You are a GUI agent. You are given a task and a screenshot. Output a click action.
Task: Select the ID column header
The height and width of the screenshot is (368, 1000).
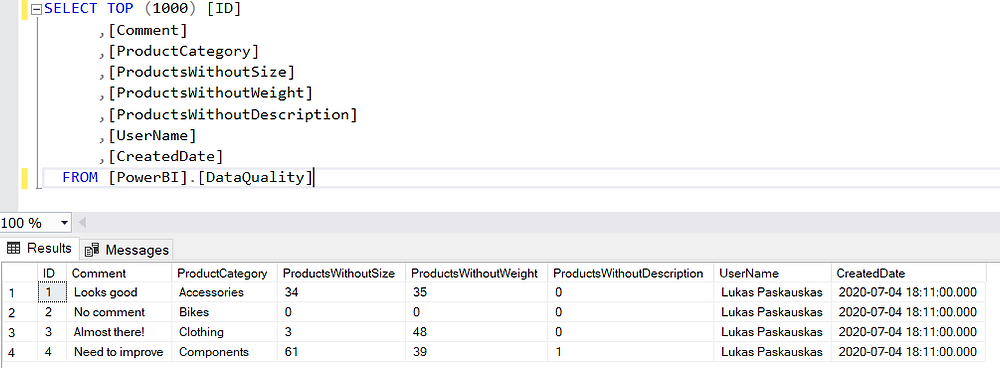click(52, 273)
